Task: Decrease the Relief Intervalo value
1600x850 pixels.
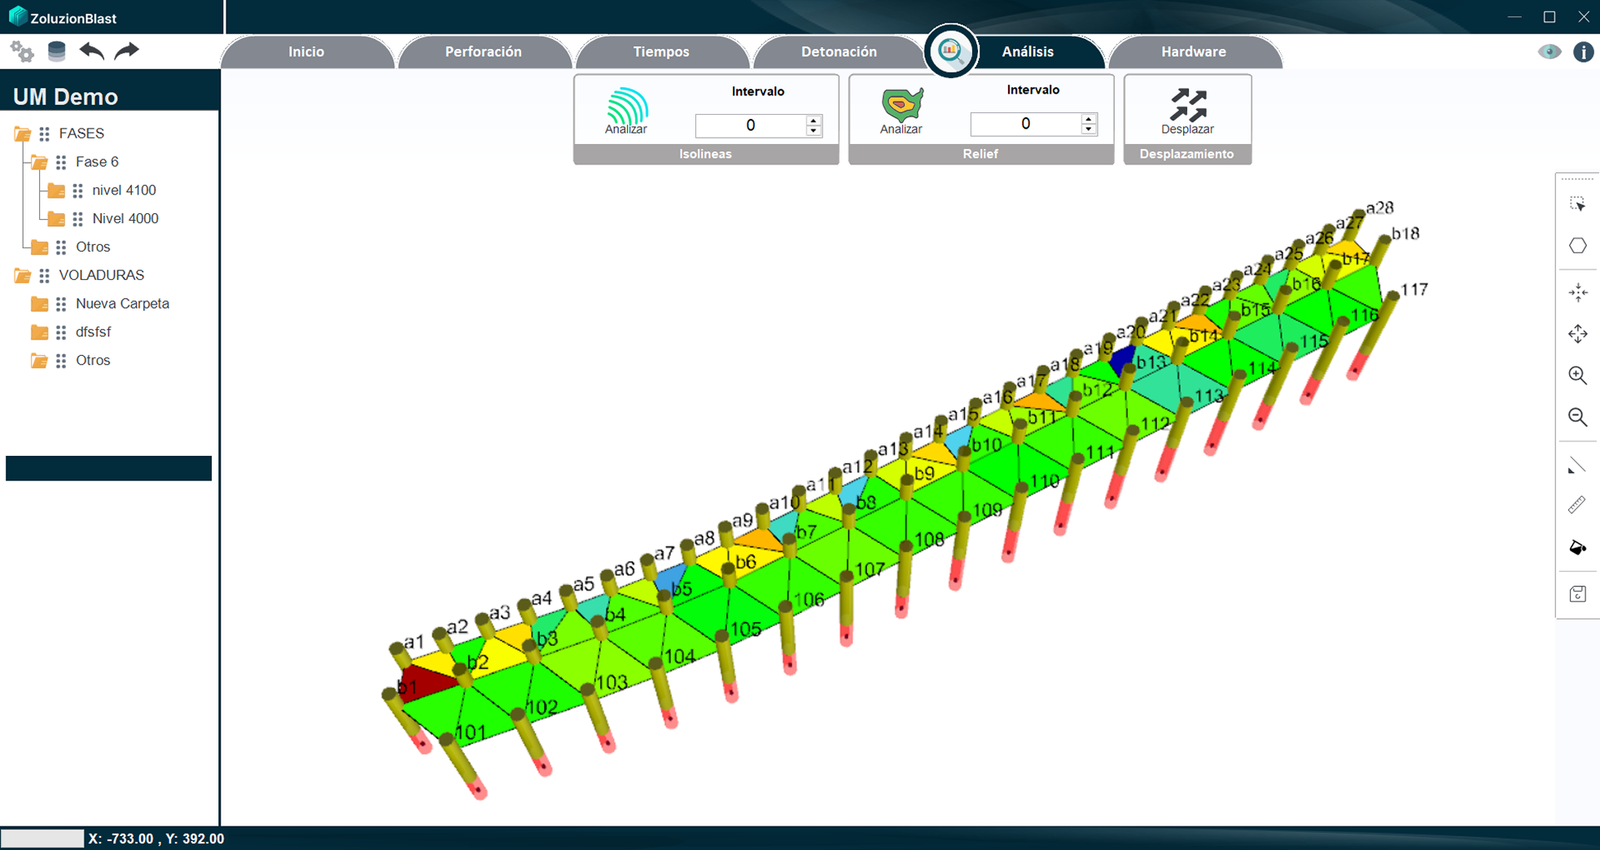Action: (1089, 129)
